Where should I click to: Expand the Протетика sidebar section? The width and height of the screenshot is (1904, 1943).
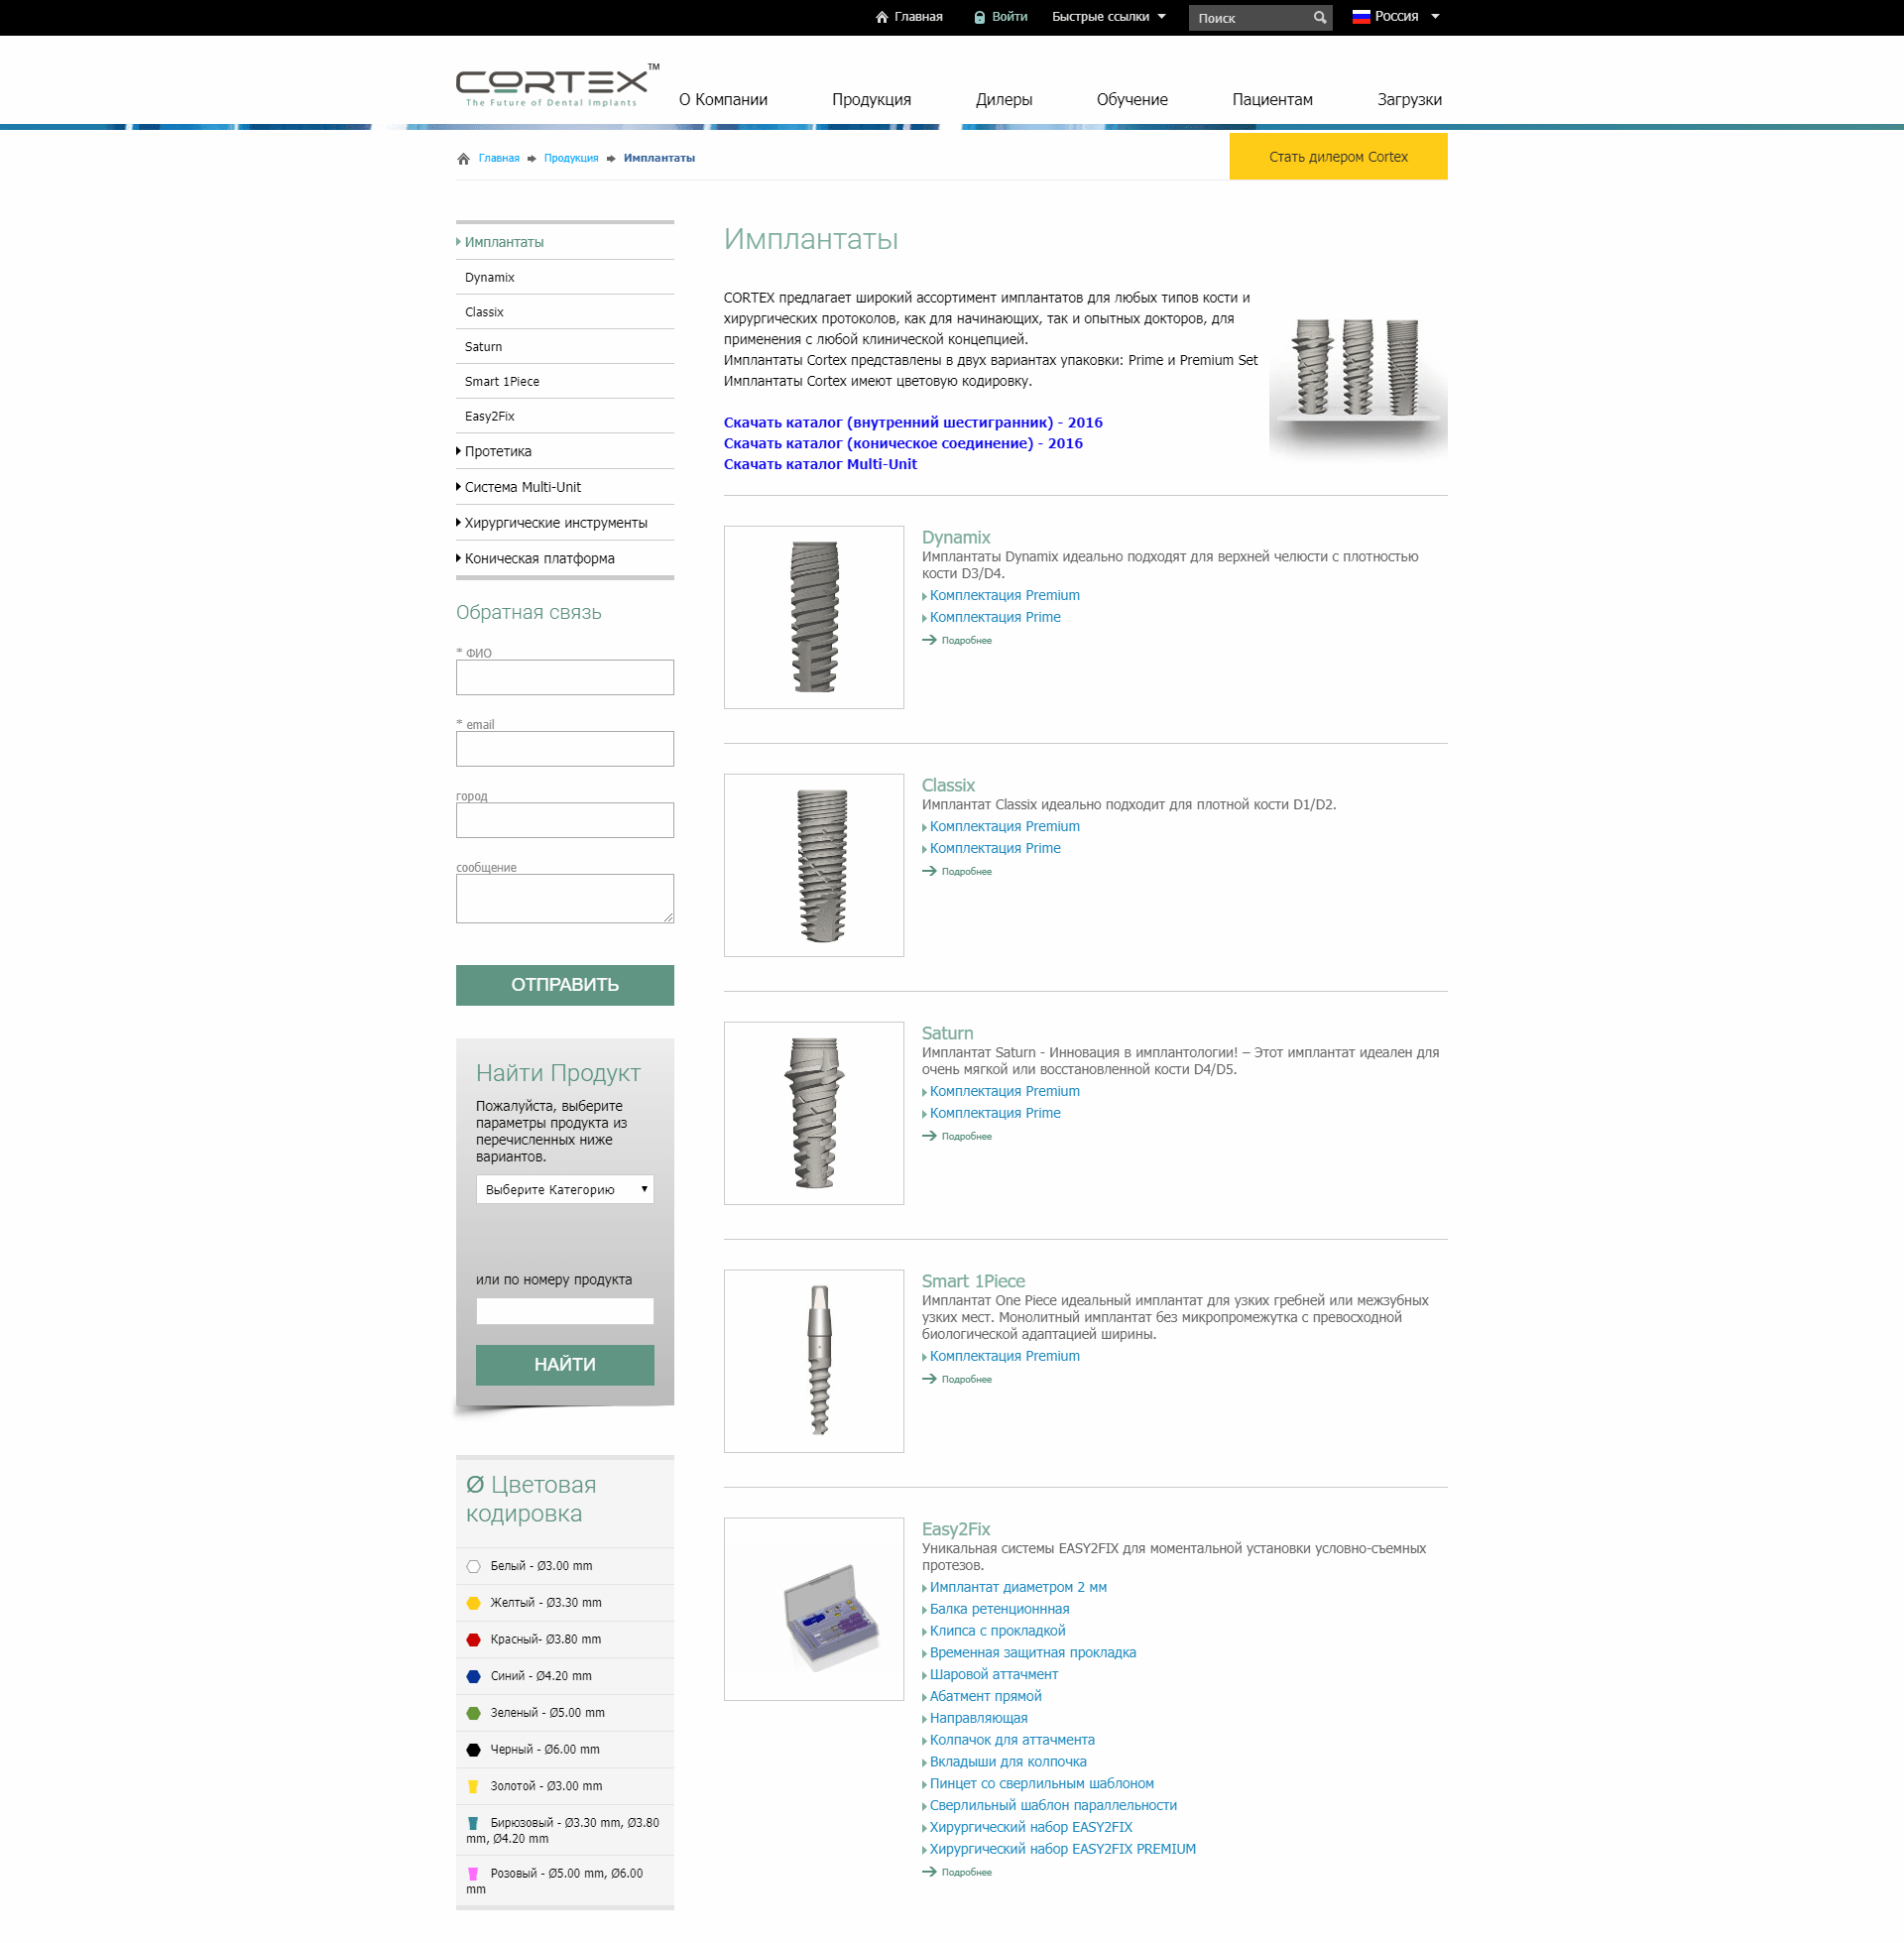point(497,452)
